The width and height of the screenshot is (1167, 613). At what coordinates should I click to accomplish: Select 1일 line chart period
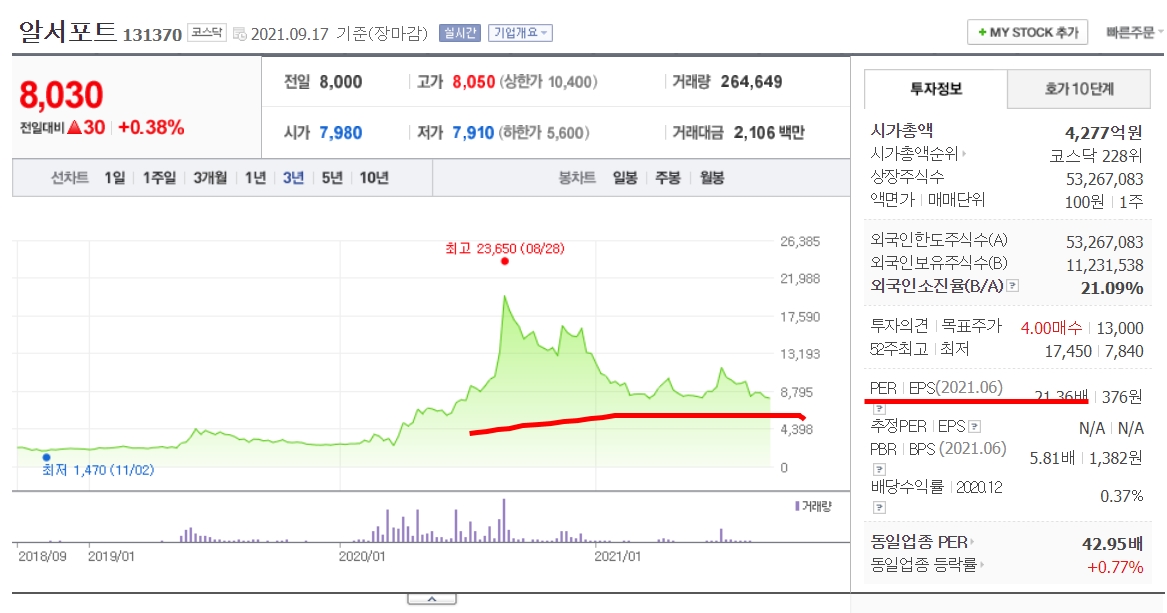click(115, 178)
